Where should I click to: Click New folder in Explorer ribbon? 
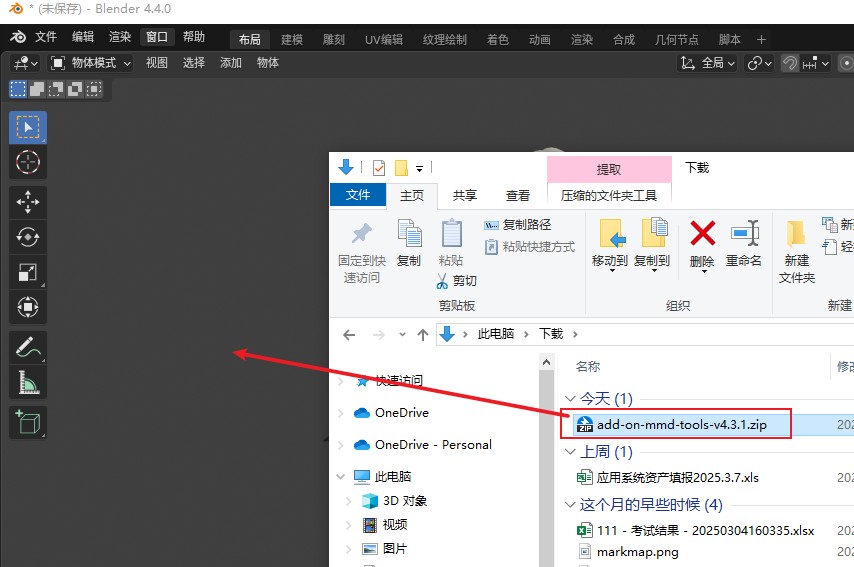[797, 252]
